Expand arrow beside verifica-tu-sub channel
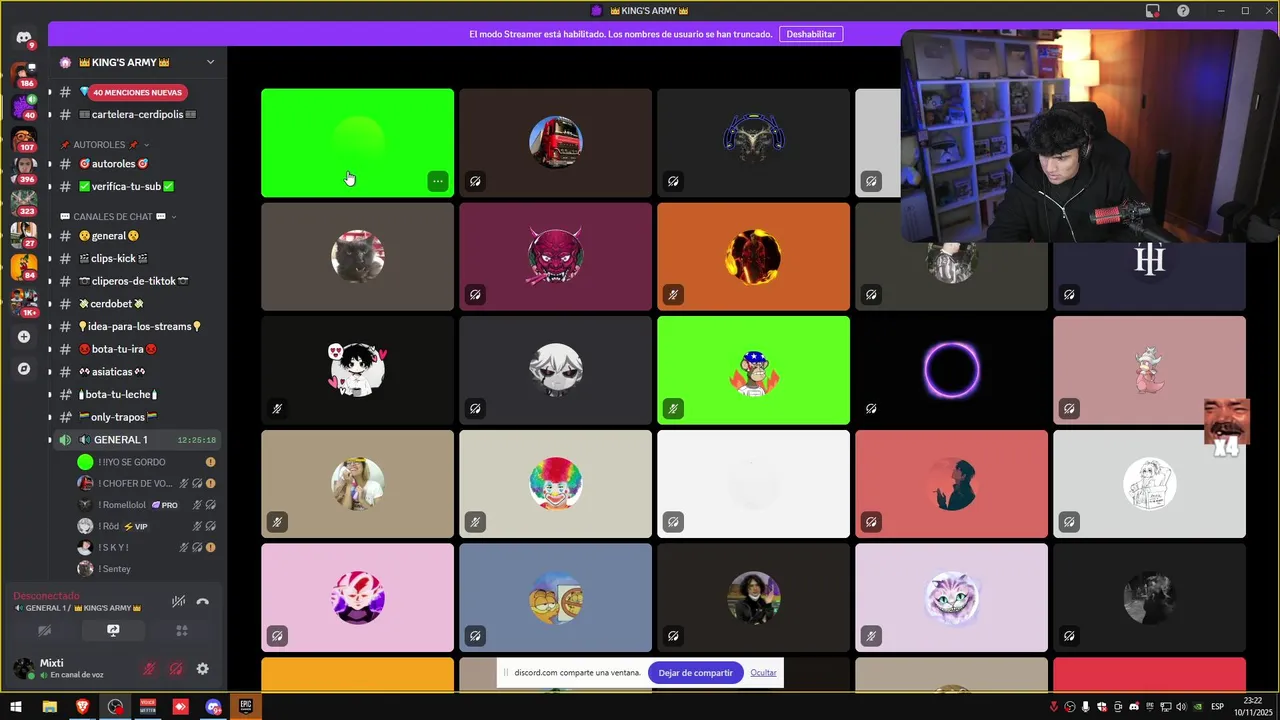Screen dimensions: 1280x720 point(50,187)
